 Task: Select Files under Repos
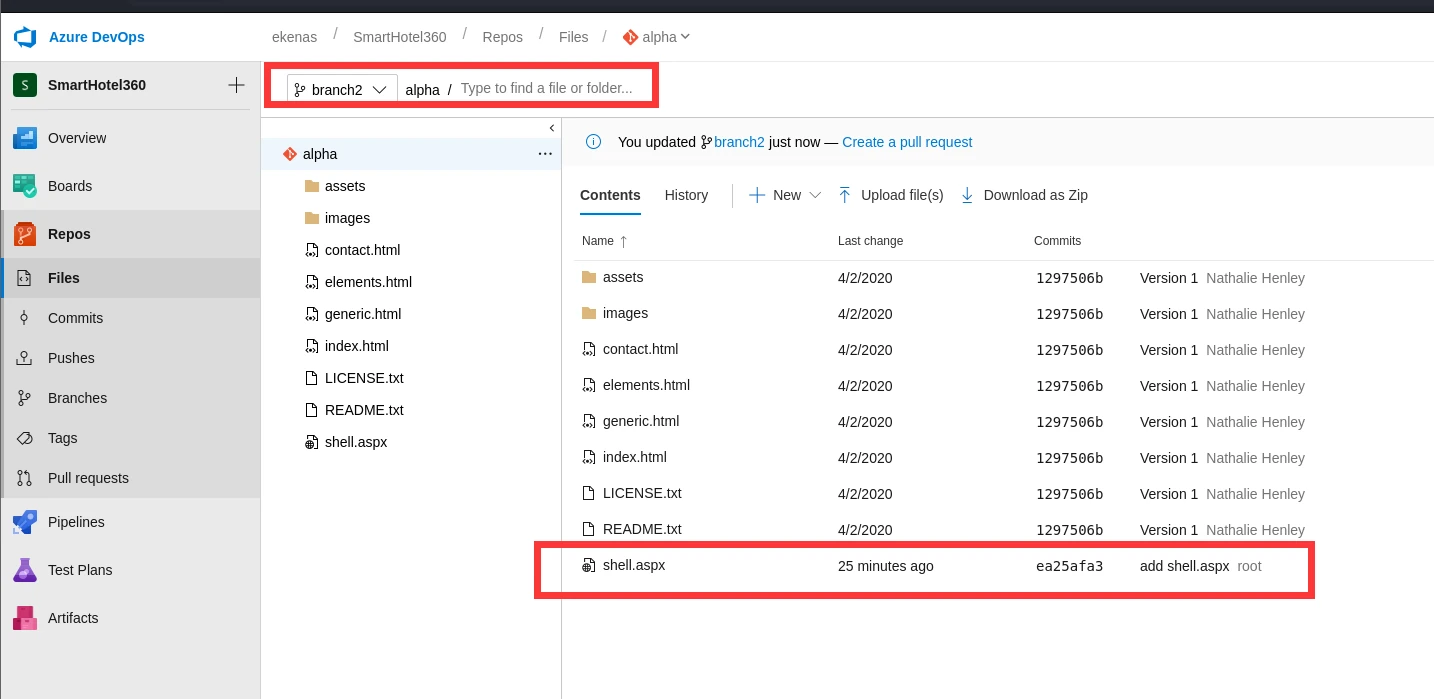coord(130,278)
